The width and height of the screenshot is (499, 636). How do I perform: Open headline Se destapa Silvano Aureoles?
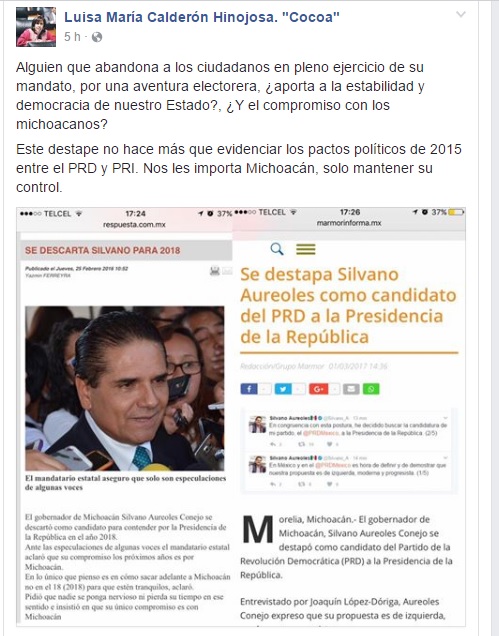click(x=348, y=305)
